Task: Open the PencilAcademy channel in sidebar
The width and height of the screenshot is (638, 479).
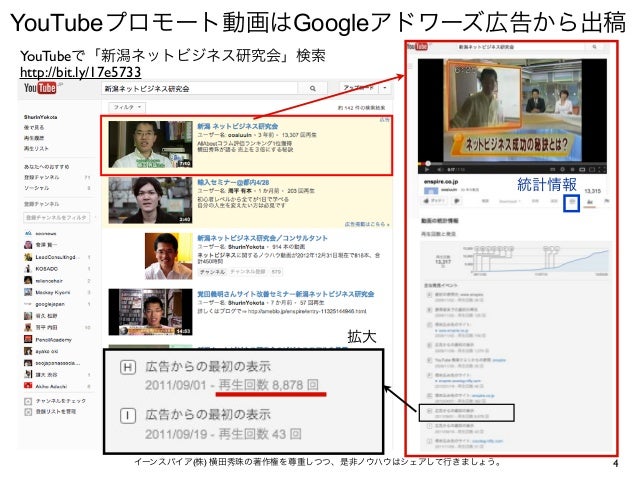Action: click(x=53, y=339)
